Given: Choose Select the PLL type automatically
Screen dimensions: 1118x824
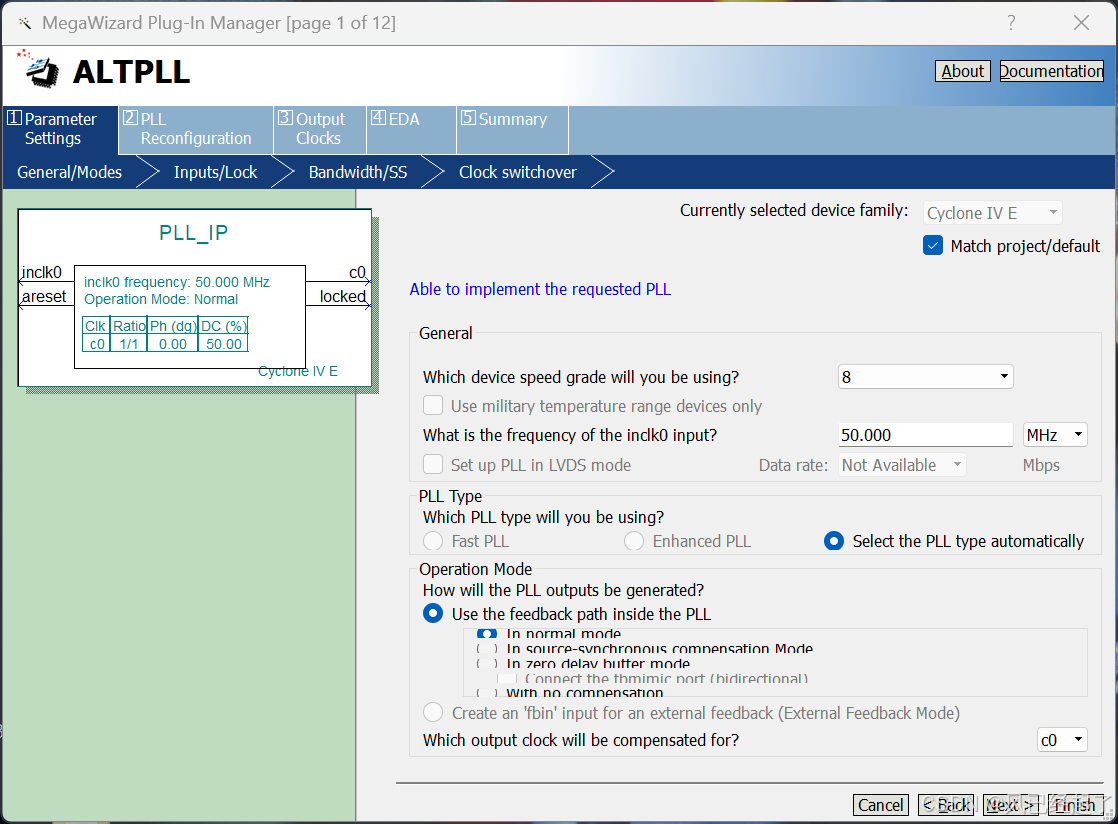Looking at the screenshot, I should click(834, 541).
